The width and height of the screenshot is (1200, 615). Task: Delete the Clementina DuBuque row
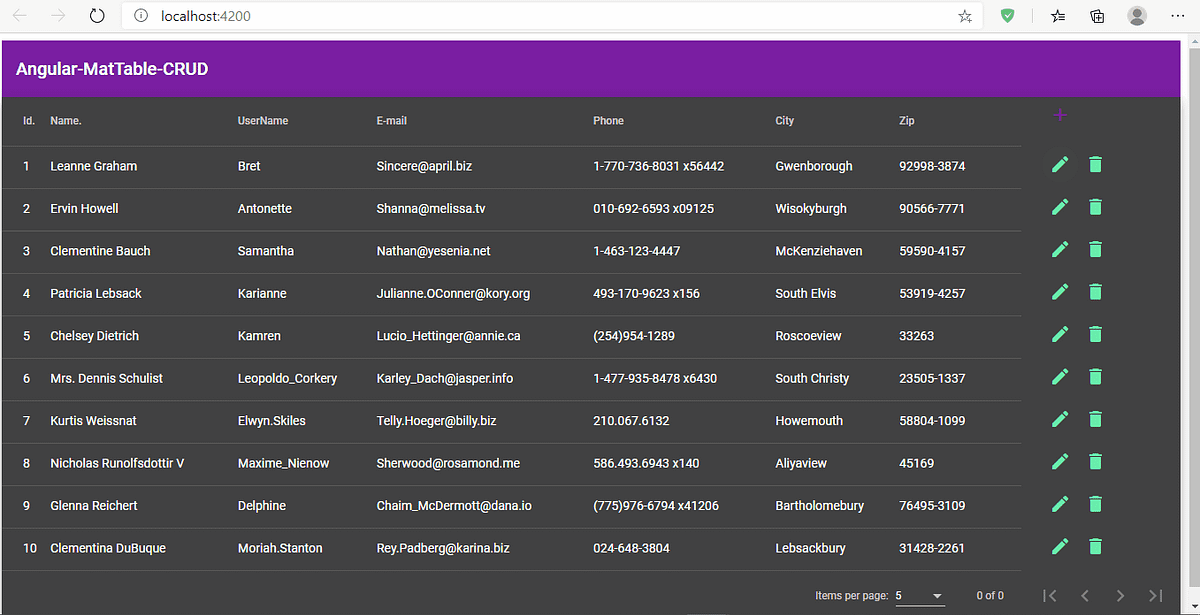pos(1095,545)
